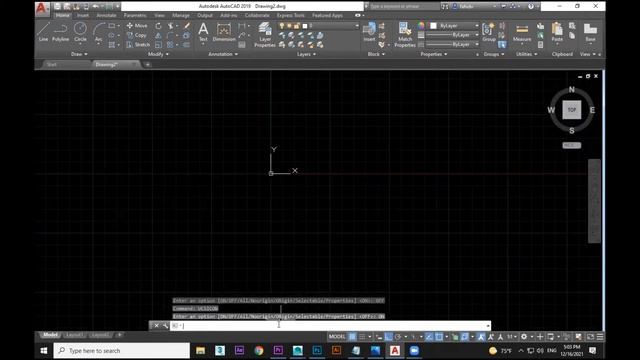Click the object color wheel swatch
This screenshot has width=640, height=360.
[x=421, y=26]
